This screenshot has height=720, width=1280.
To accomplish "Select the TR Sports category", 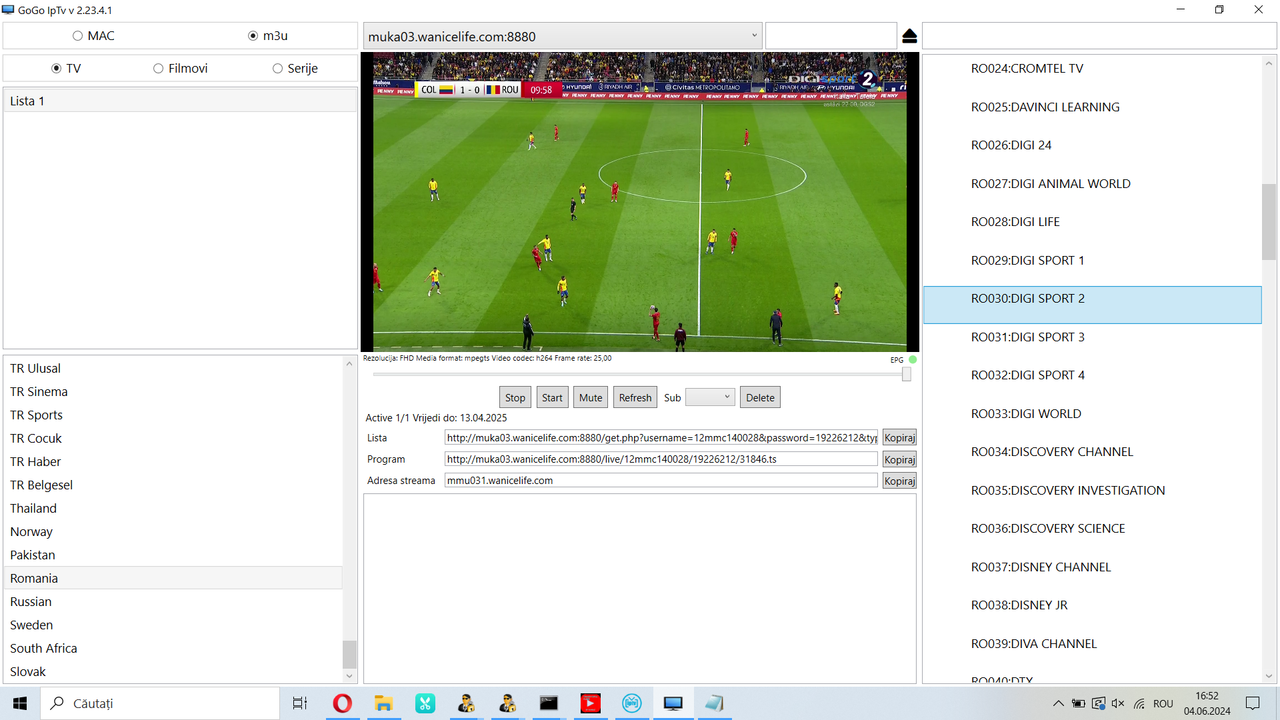I will [x=172, y=415].
